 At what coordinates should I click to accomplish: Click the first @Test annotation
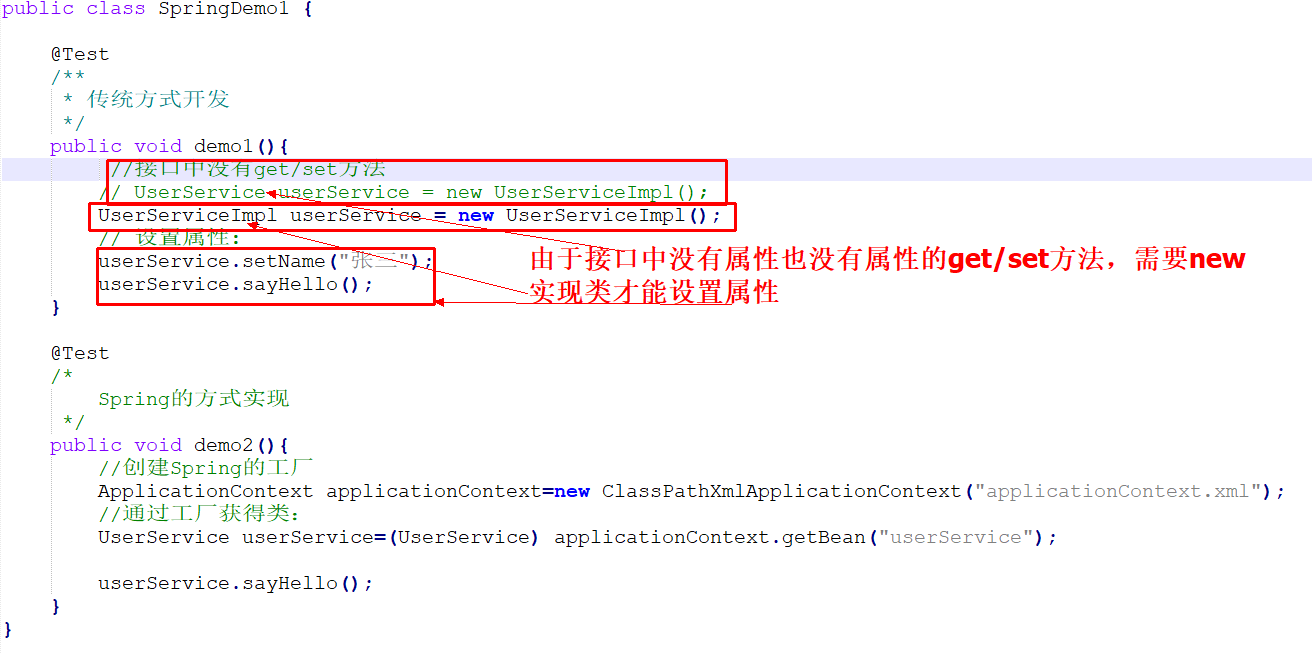[x=80, y=54]
